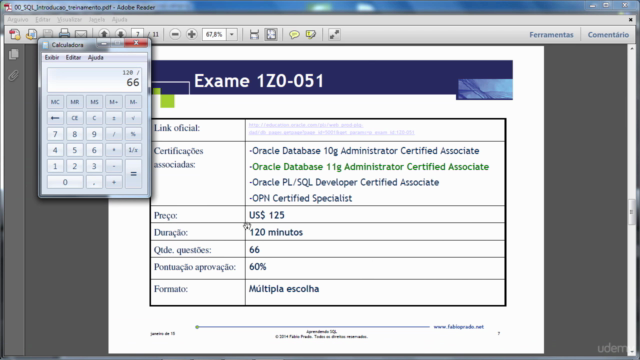Click the subtract key on the calculator
The height and width of the screenshot is (360, 640).
[114, 166]
